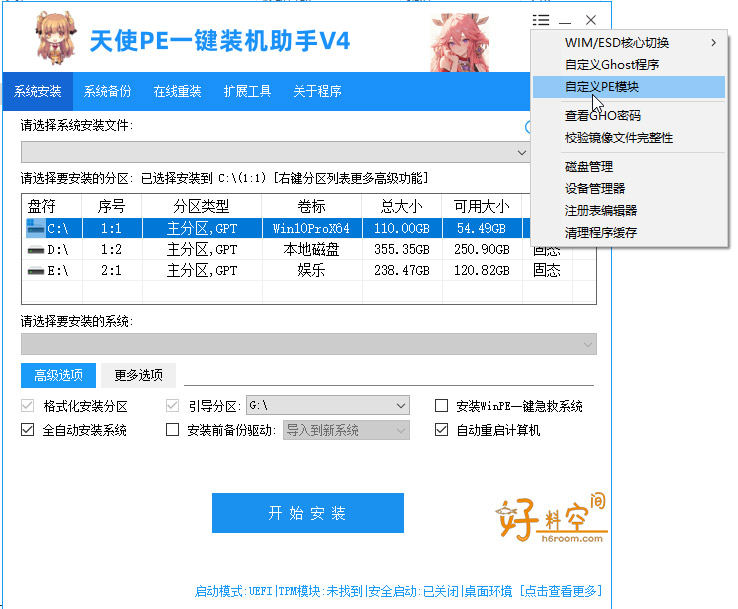Select the 更多选项 tab button
This screenshot has width=738, height=609.
(138, 375)
